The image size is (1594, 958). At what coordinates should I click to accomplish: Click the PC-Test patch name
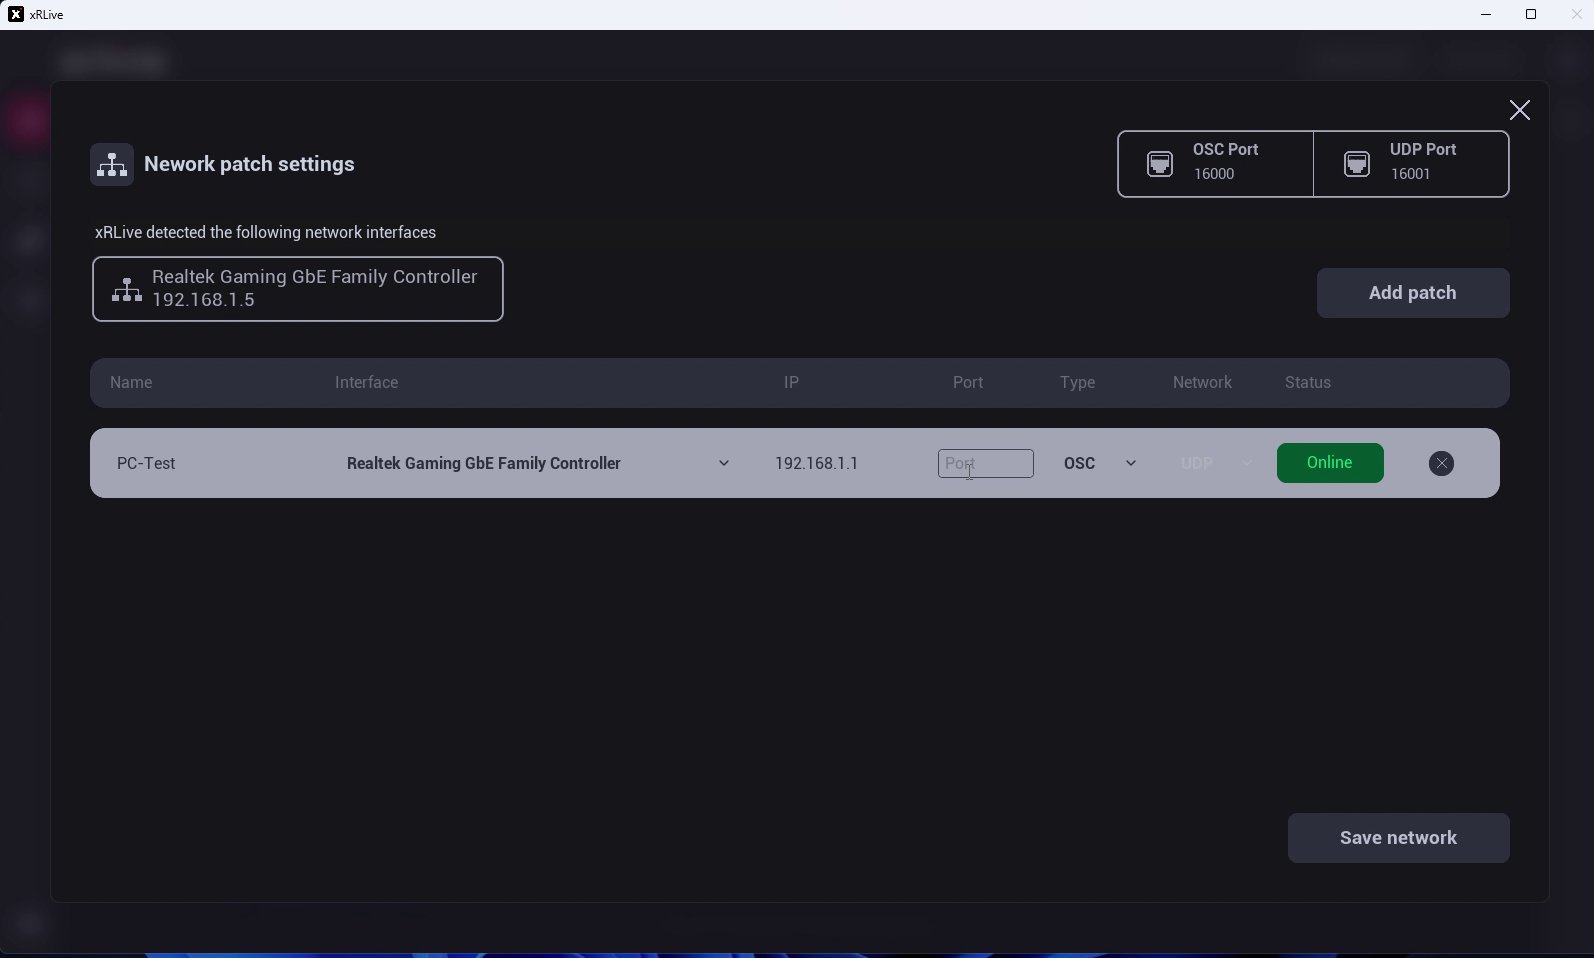146,463
